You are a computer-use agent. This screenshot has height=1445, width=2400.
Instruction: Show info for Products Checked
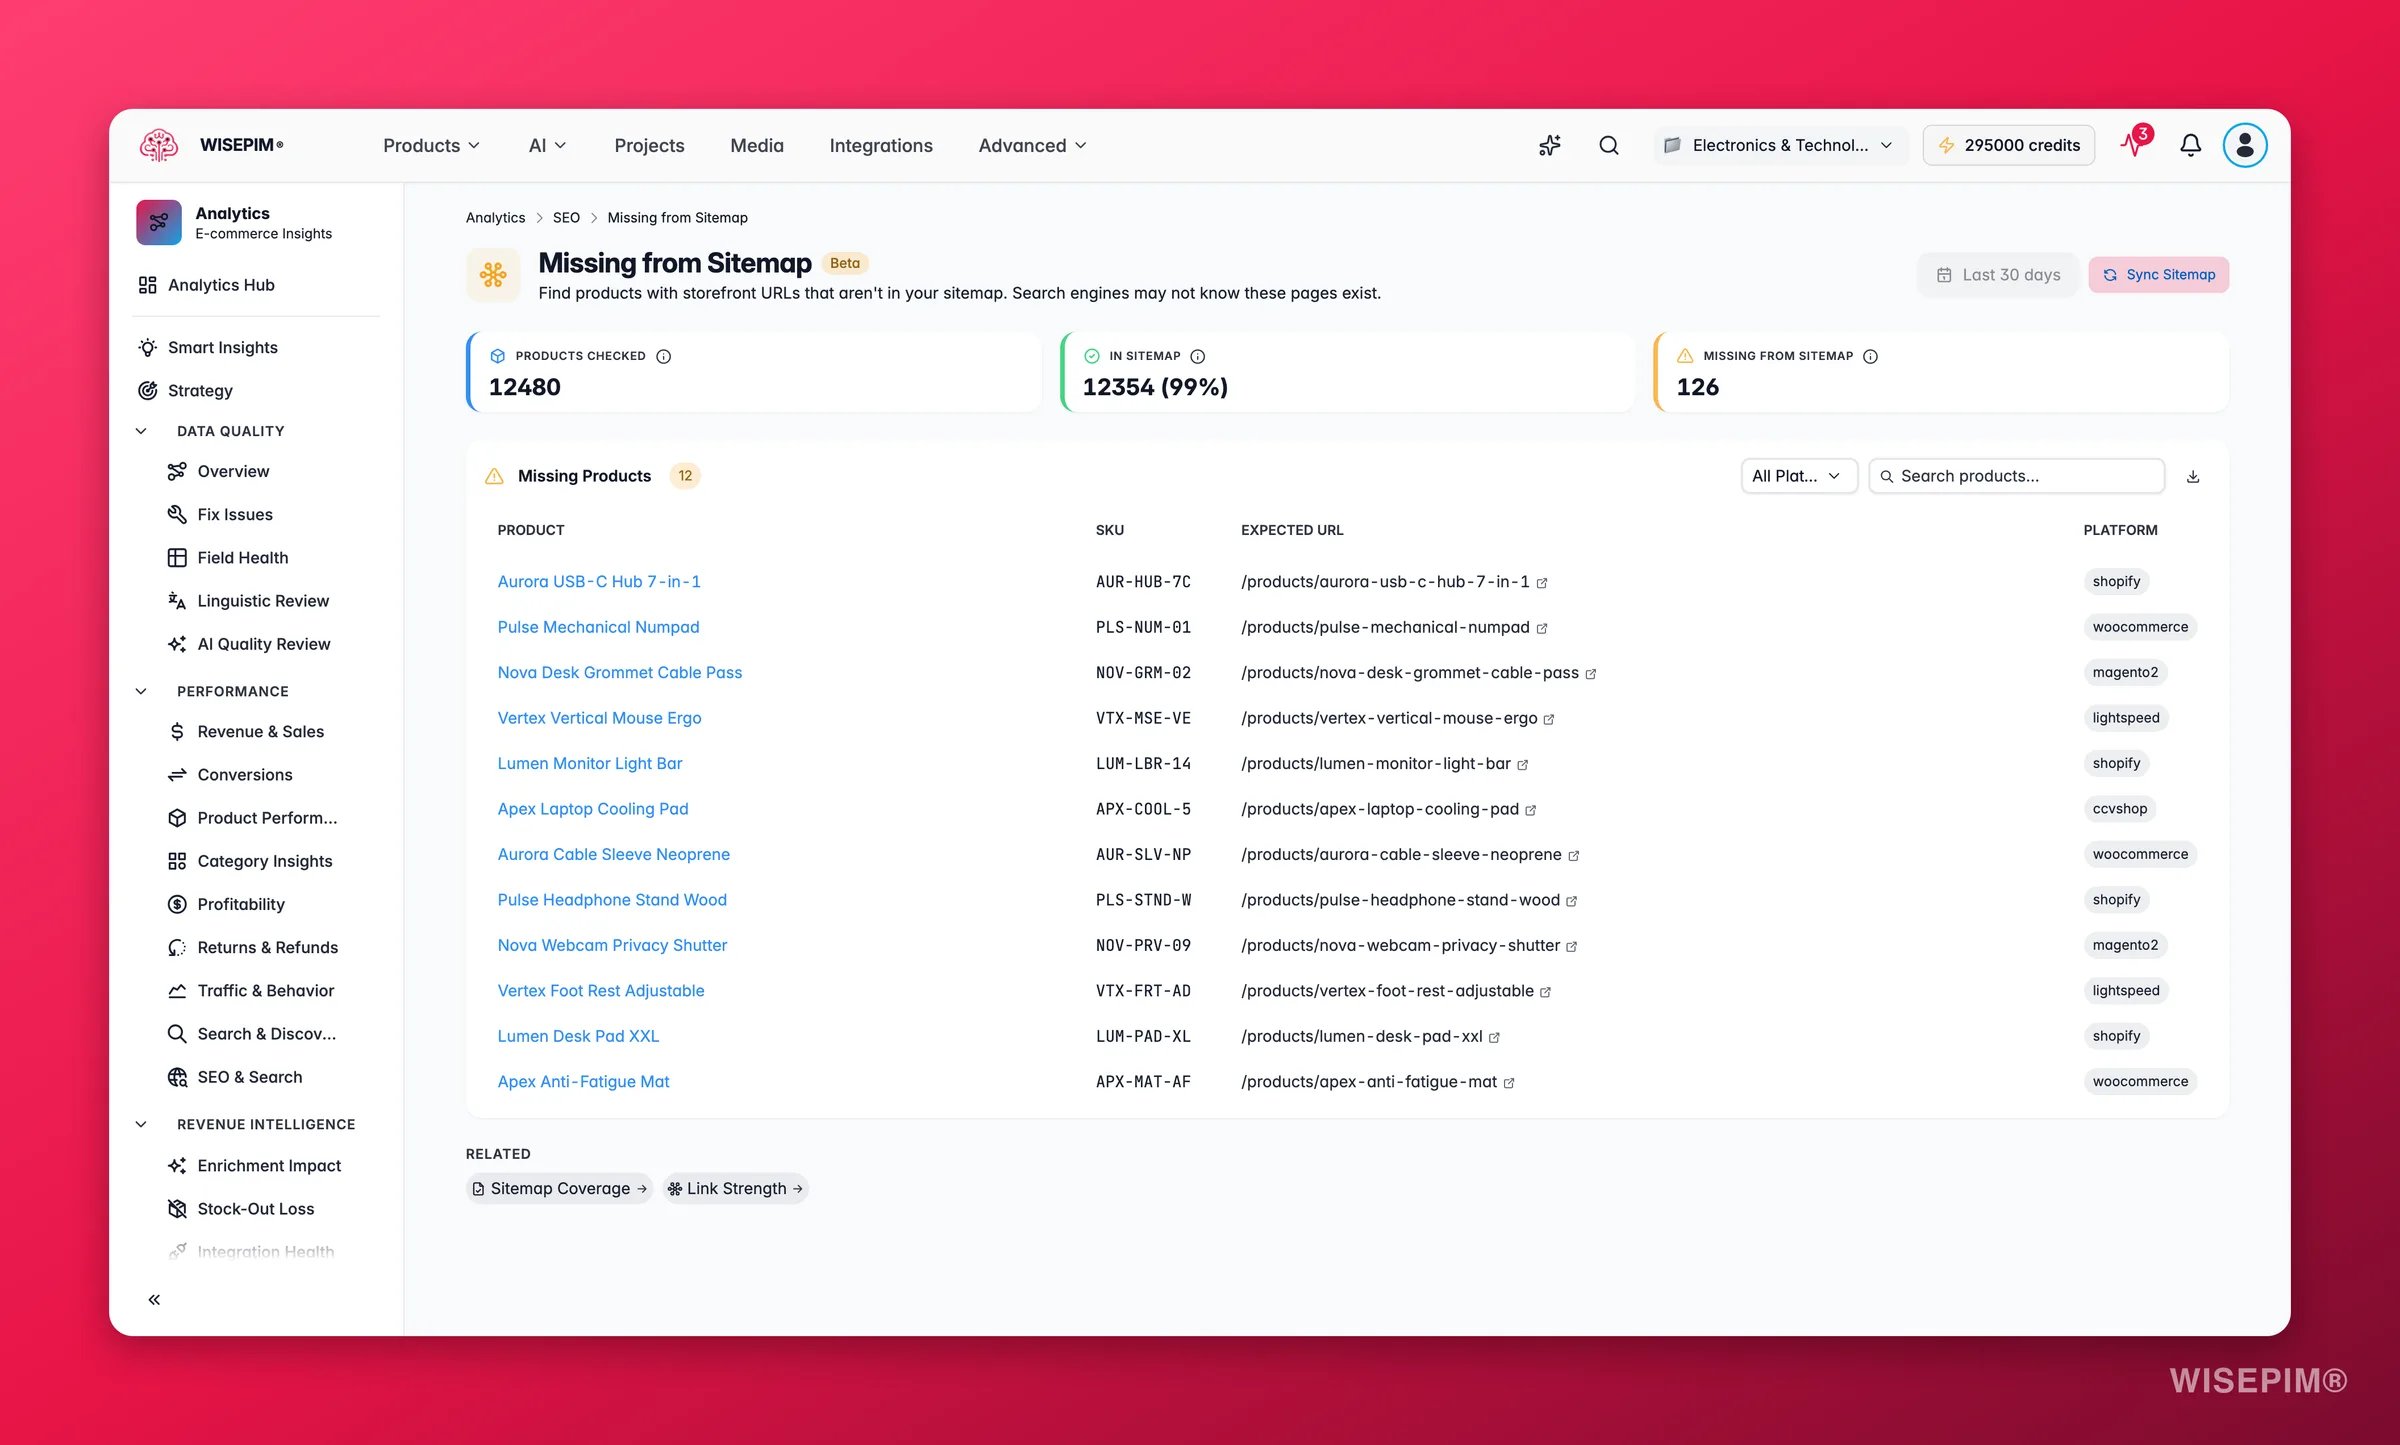click(663, 356)
